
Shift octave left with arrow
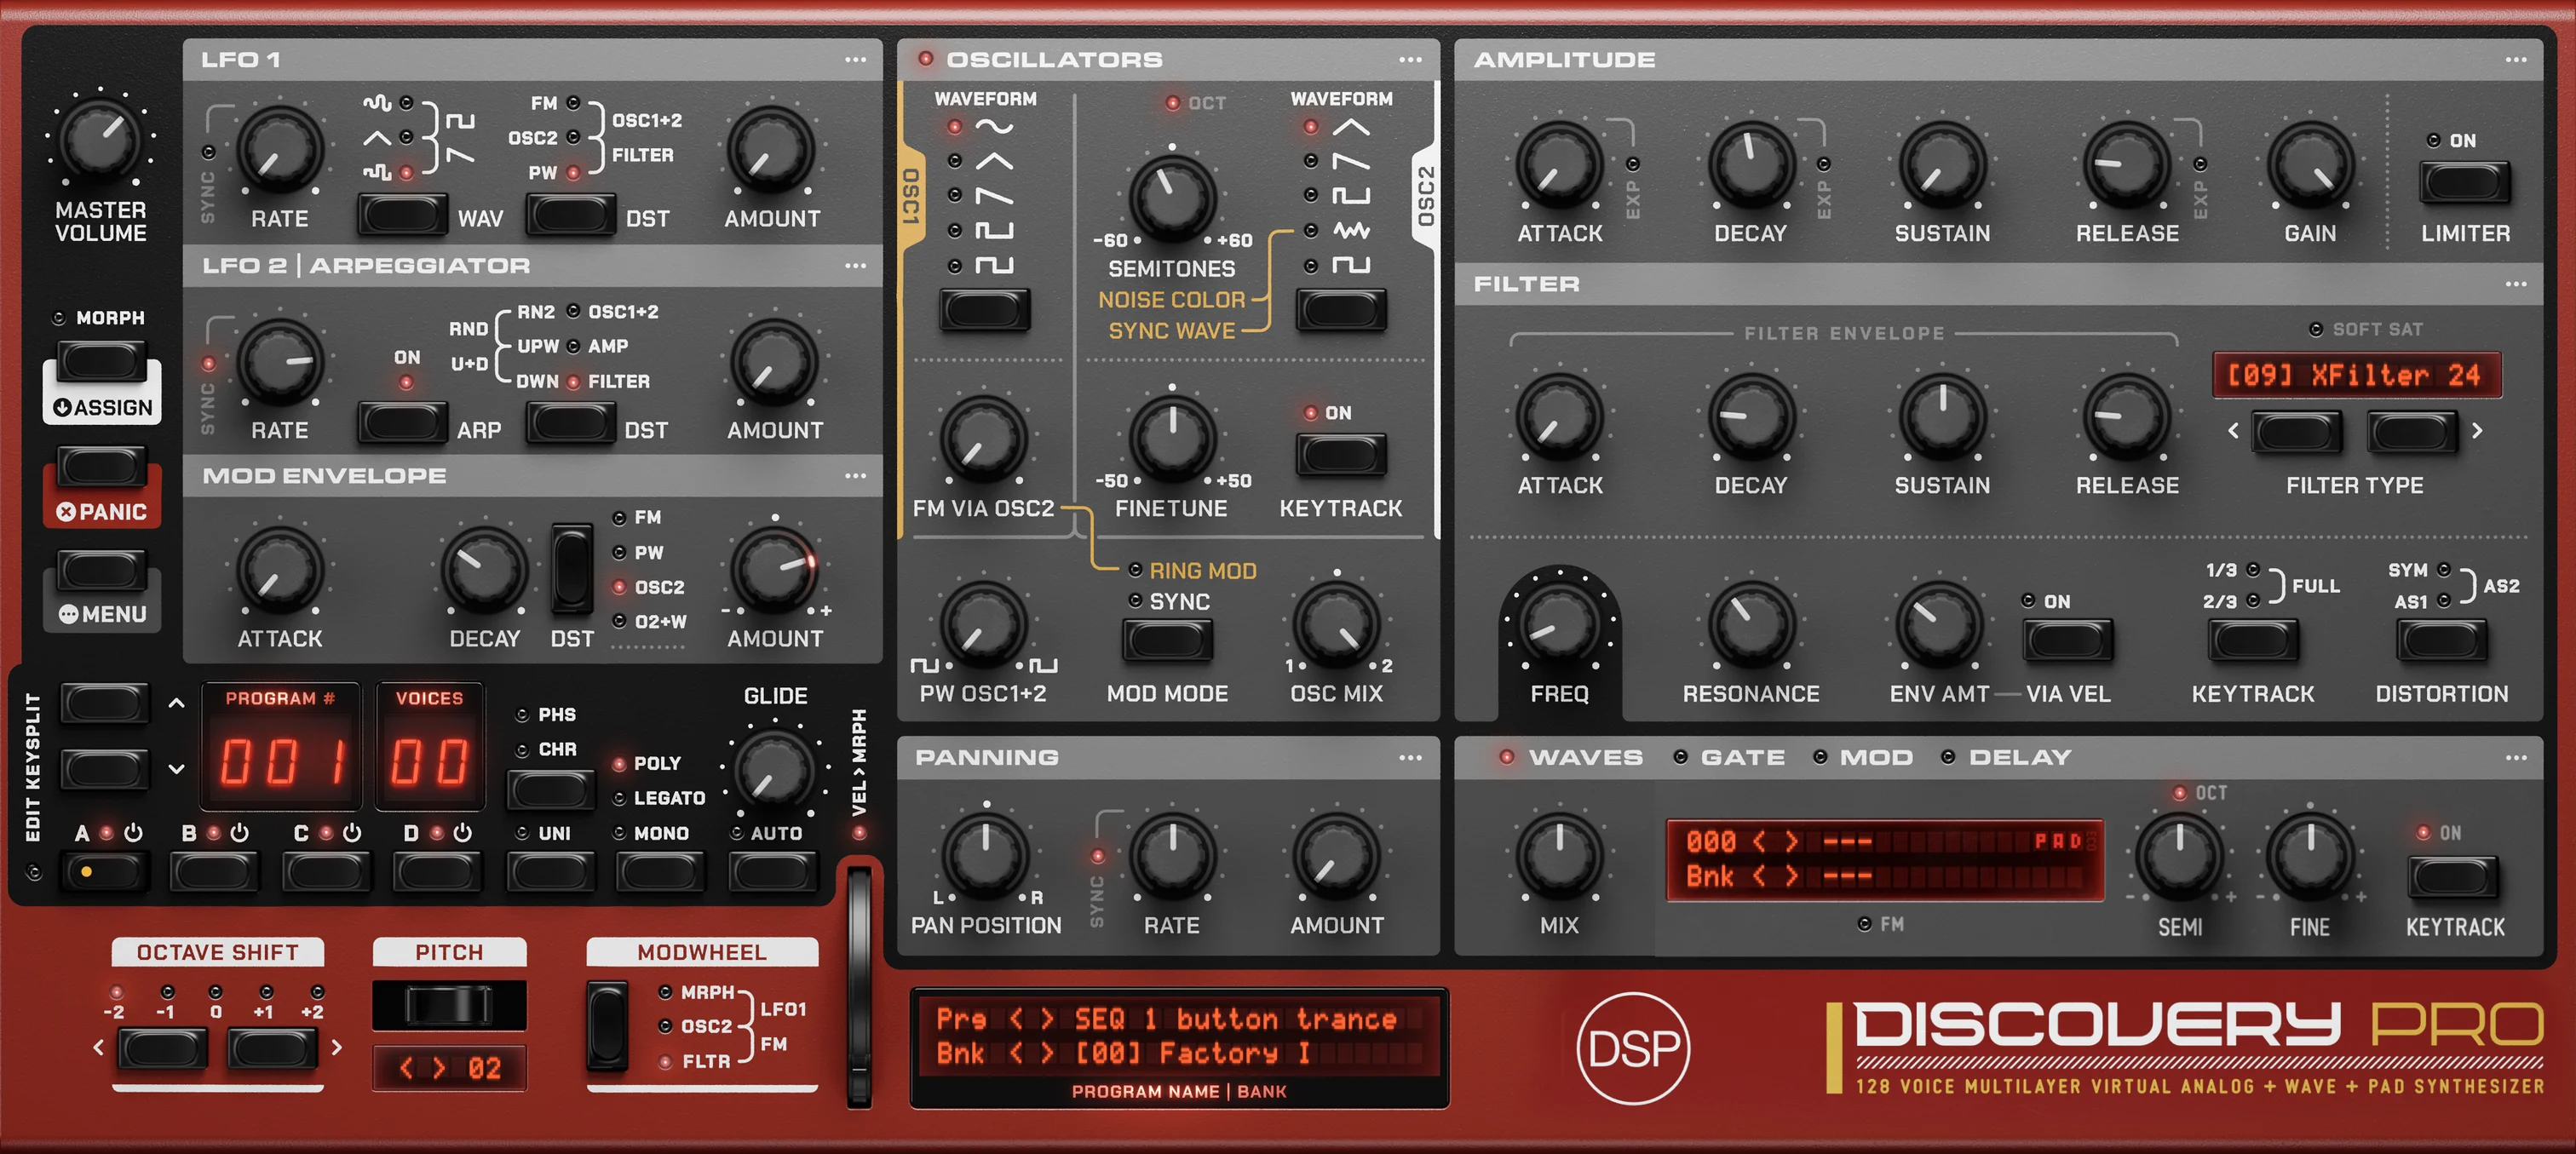[x=98, y=1048]
